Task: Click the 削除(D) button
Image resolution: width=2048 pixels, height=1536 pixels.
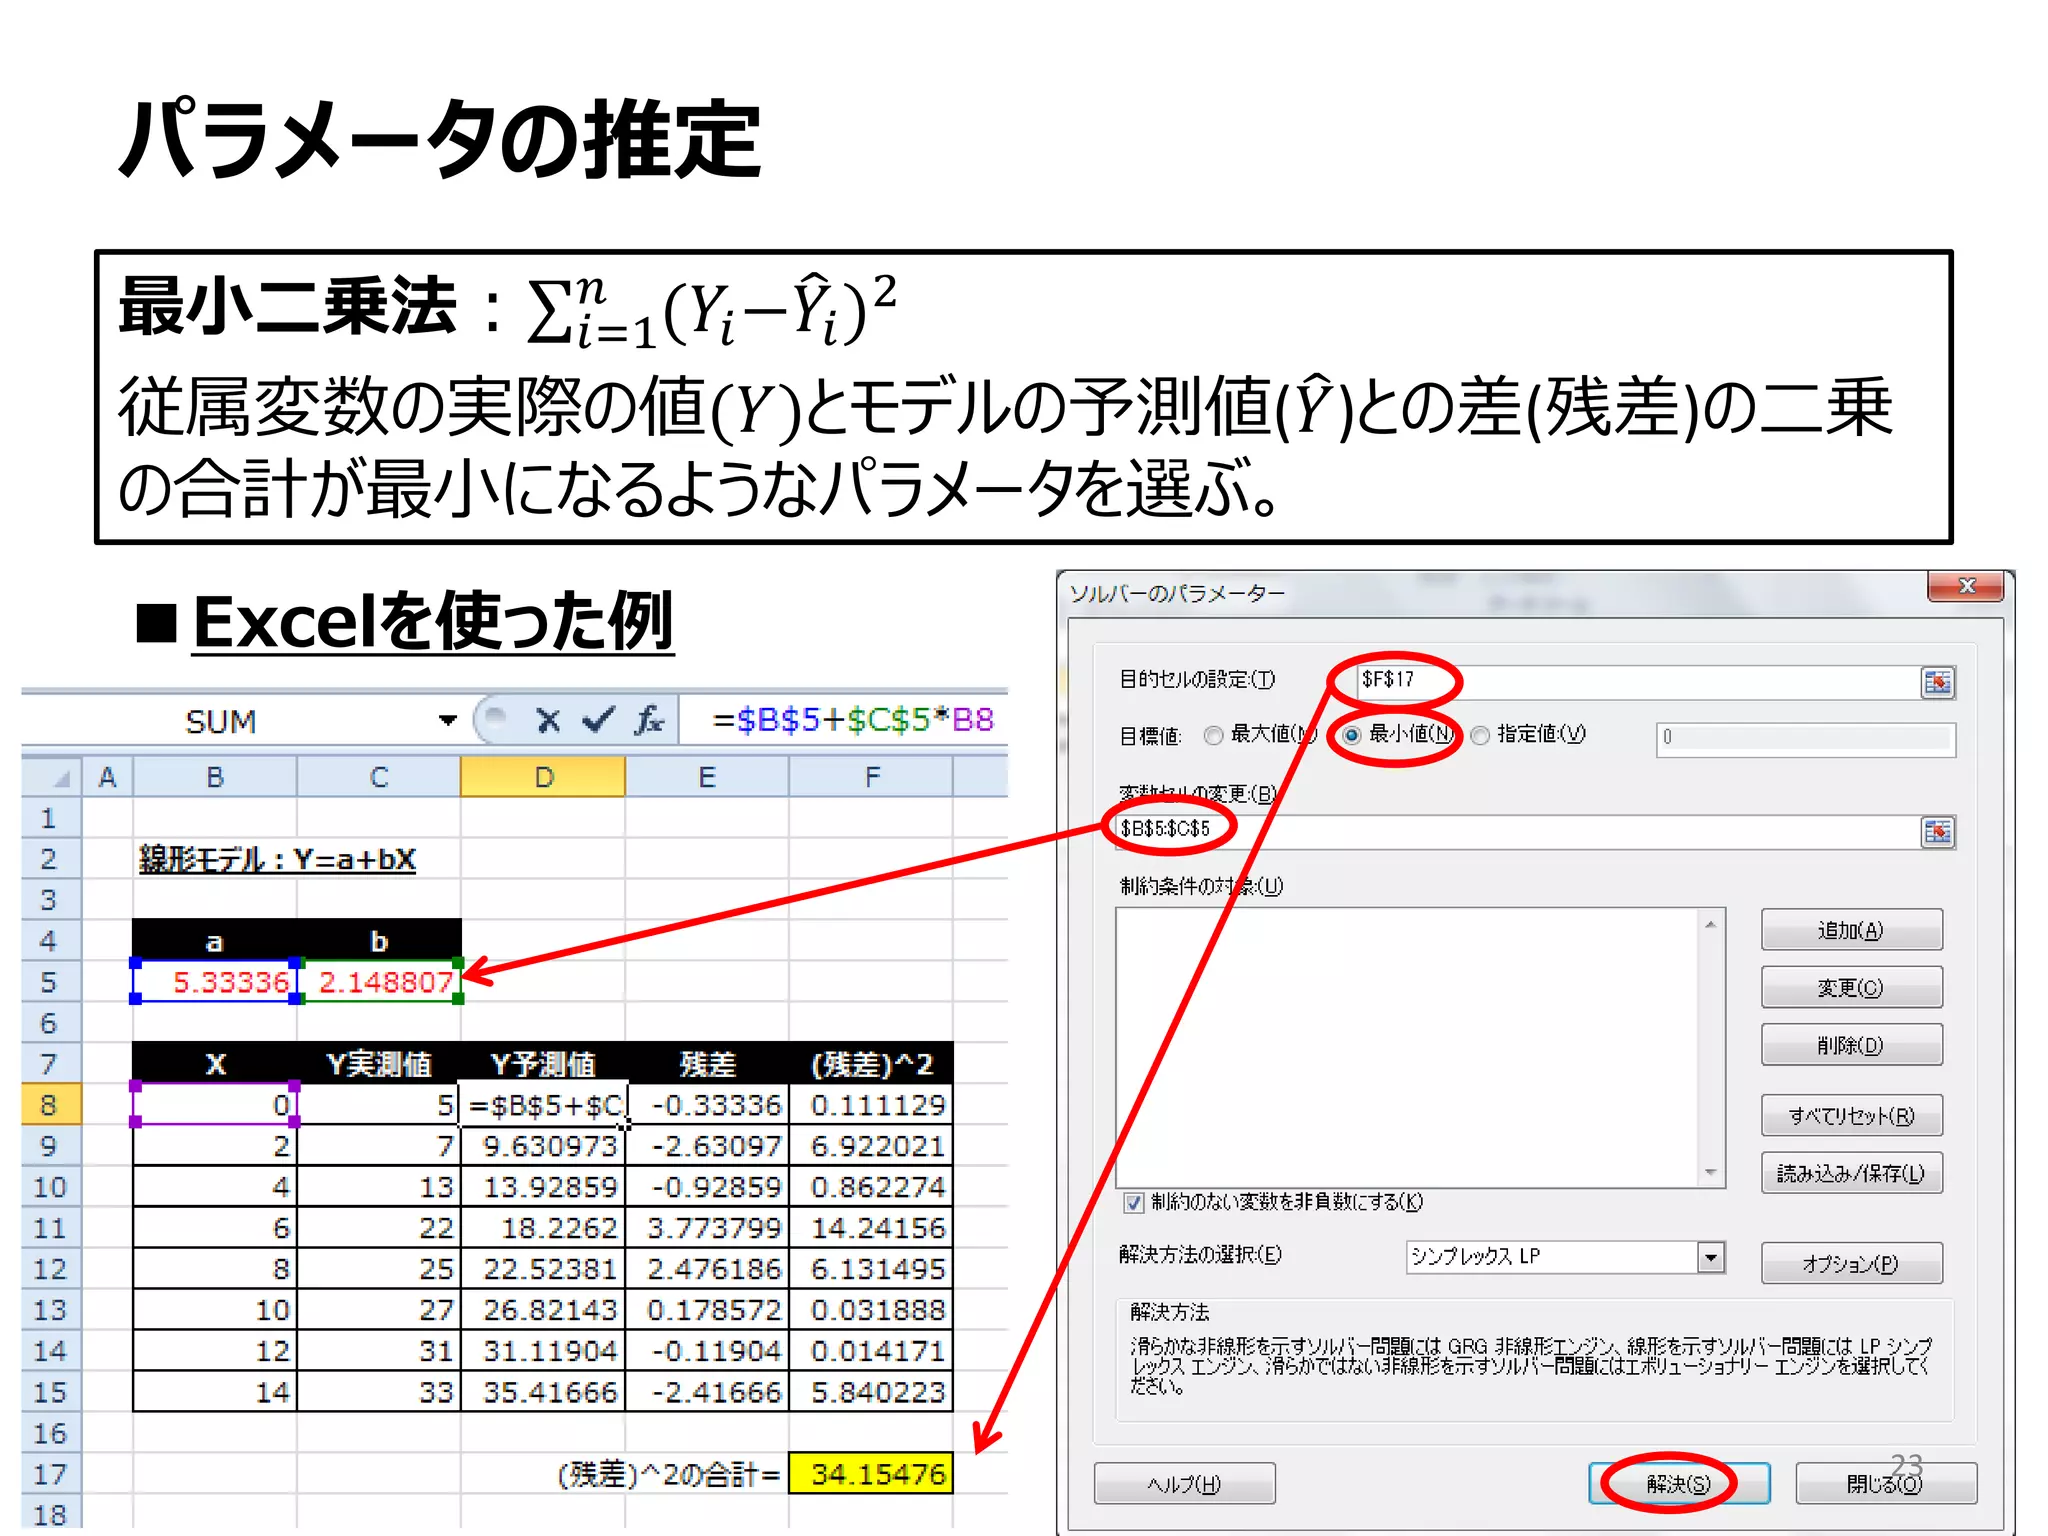Action: [x=1851, y=1045]
